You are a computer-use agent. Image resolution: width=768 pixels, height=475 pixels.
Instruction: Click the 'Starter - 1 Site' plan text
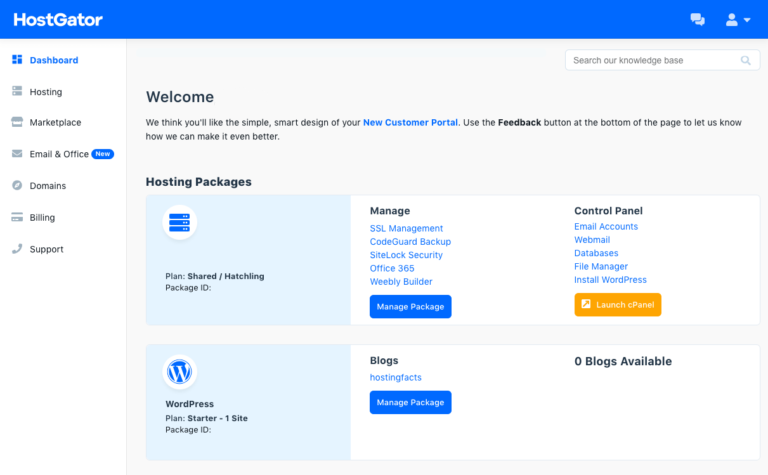coord(217,418)
